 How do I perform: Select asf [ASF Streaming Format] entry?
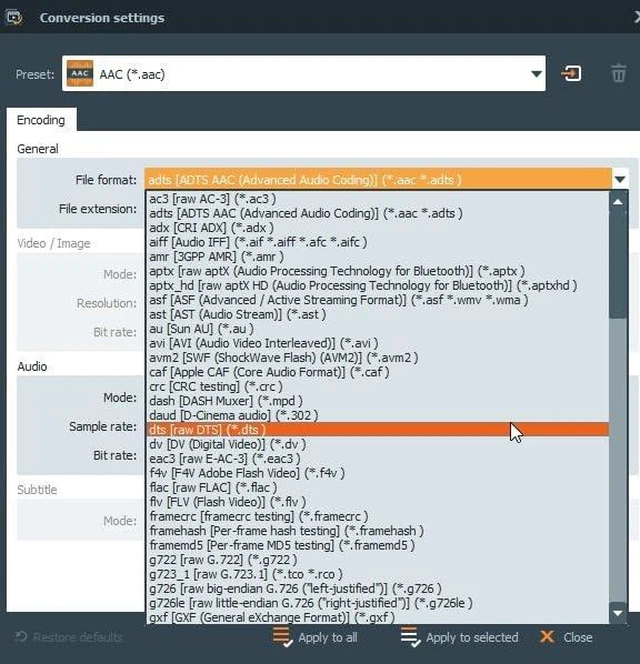(377, 300)
